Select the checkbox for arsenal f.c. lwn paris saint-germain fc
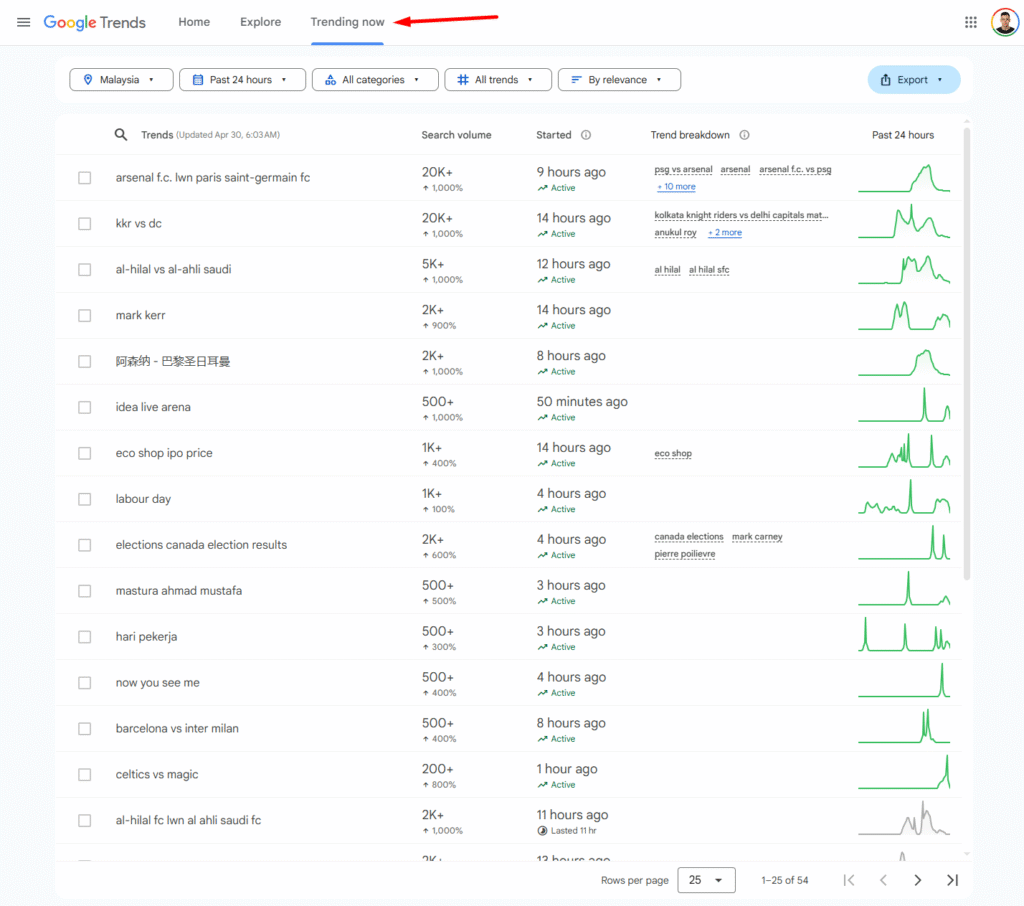 click(x=85, y=178)
